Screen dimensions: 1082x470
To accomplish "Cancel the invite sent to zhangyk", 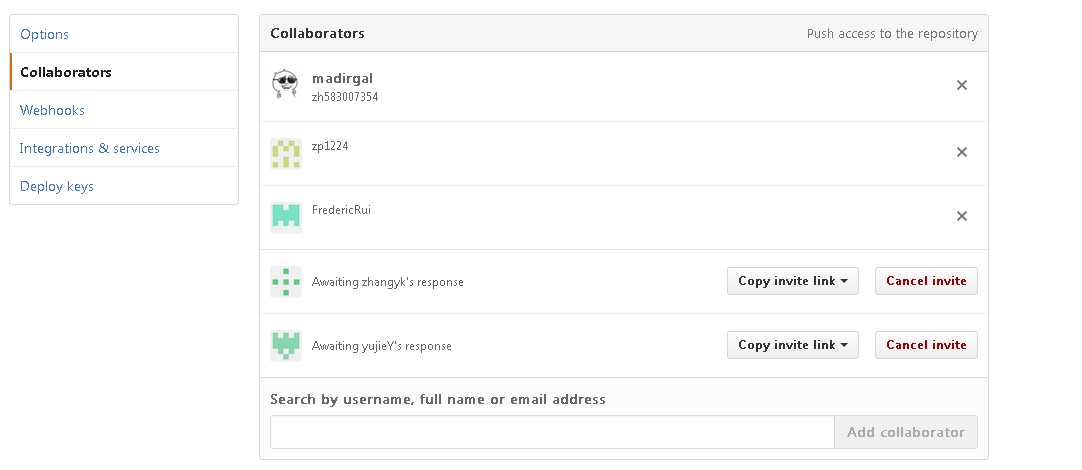I will 926,281.
